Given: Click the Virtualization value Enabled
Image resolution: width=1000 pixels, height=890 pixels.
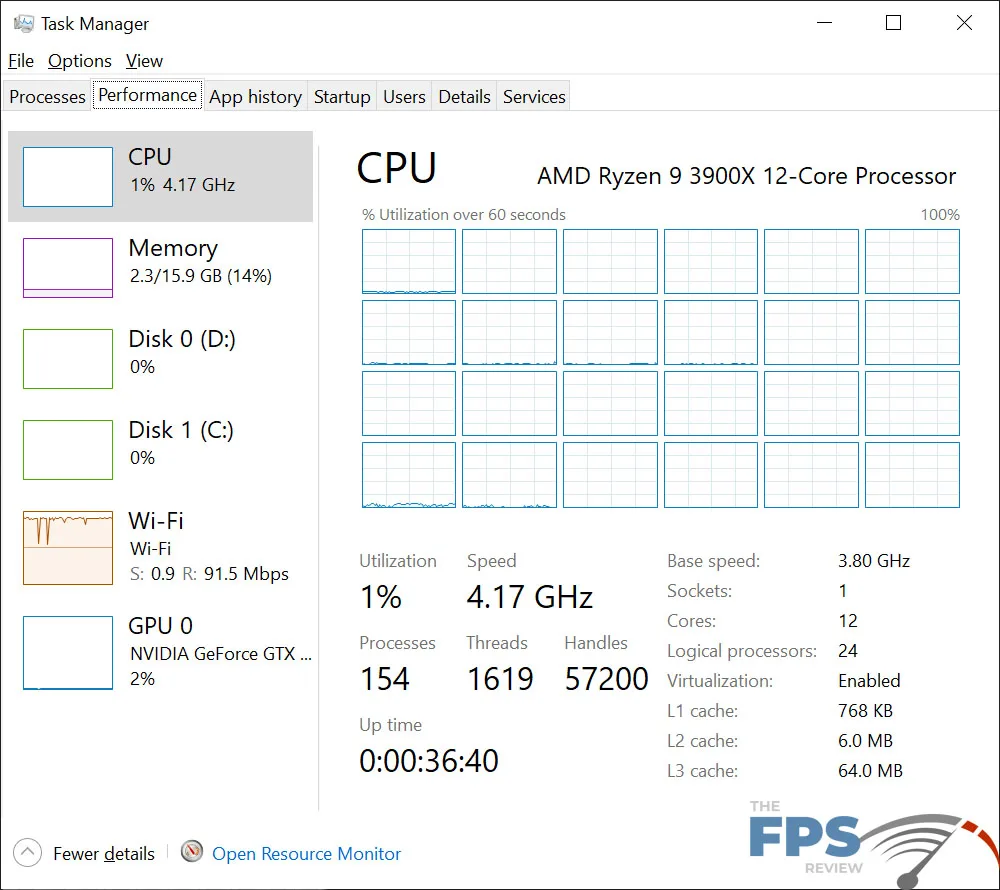Looking at the screenshot, I should [869, 681].
